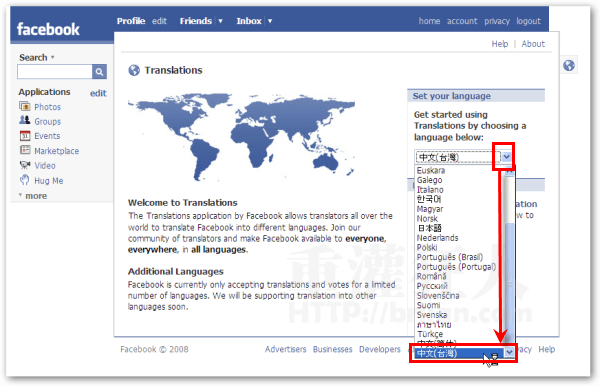The height and width of the screenshot is (386, 600).
Task: Open the Profile tab
Action: (x=131, y=21)
